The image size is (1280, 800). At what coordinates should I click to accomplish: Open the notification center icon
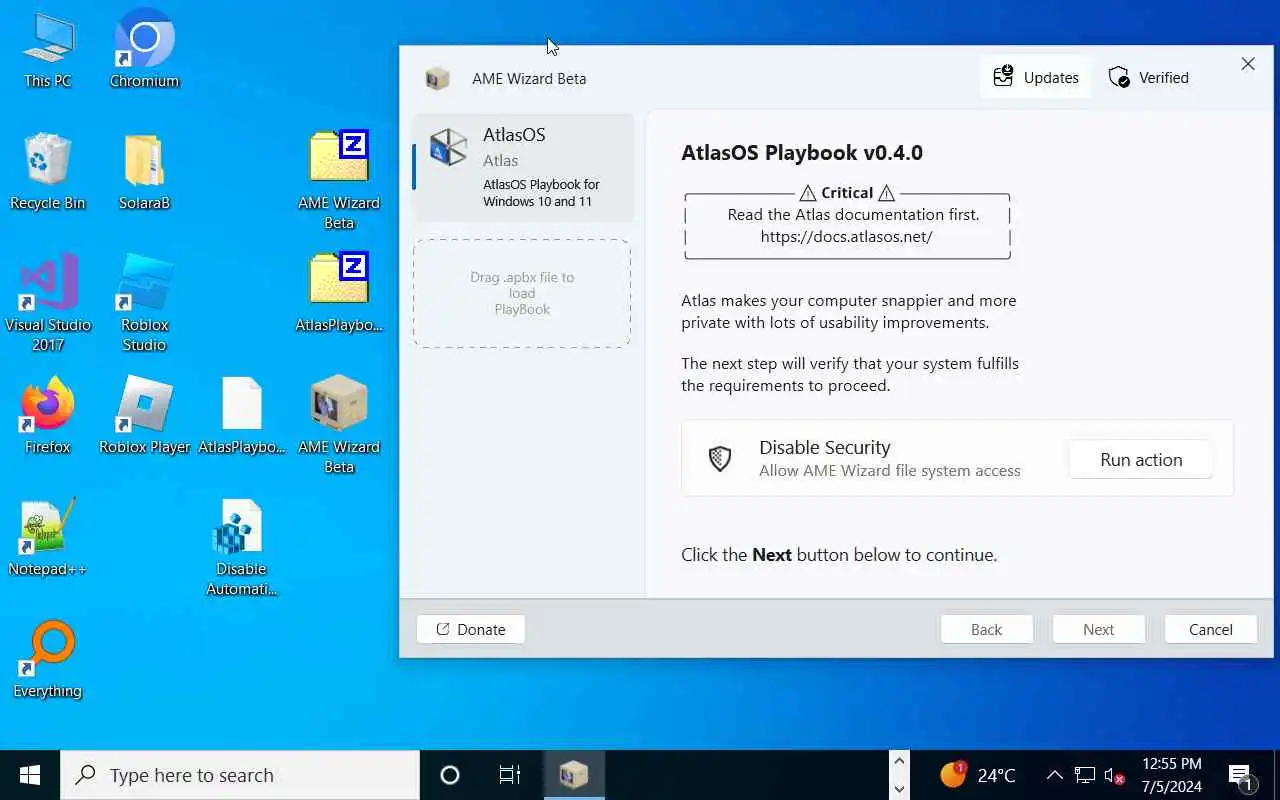pos(1242,775)
